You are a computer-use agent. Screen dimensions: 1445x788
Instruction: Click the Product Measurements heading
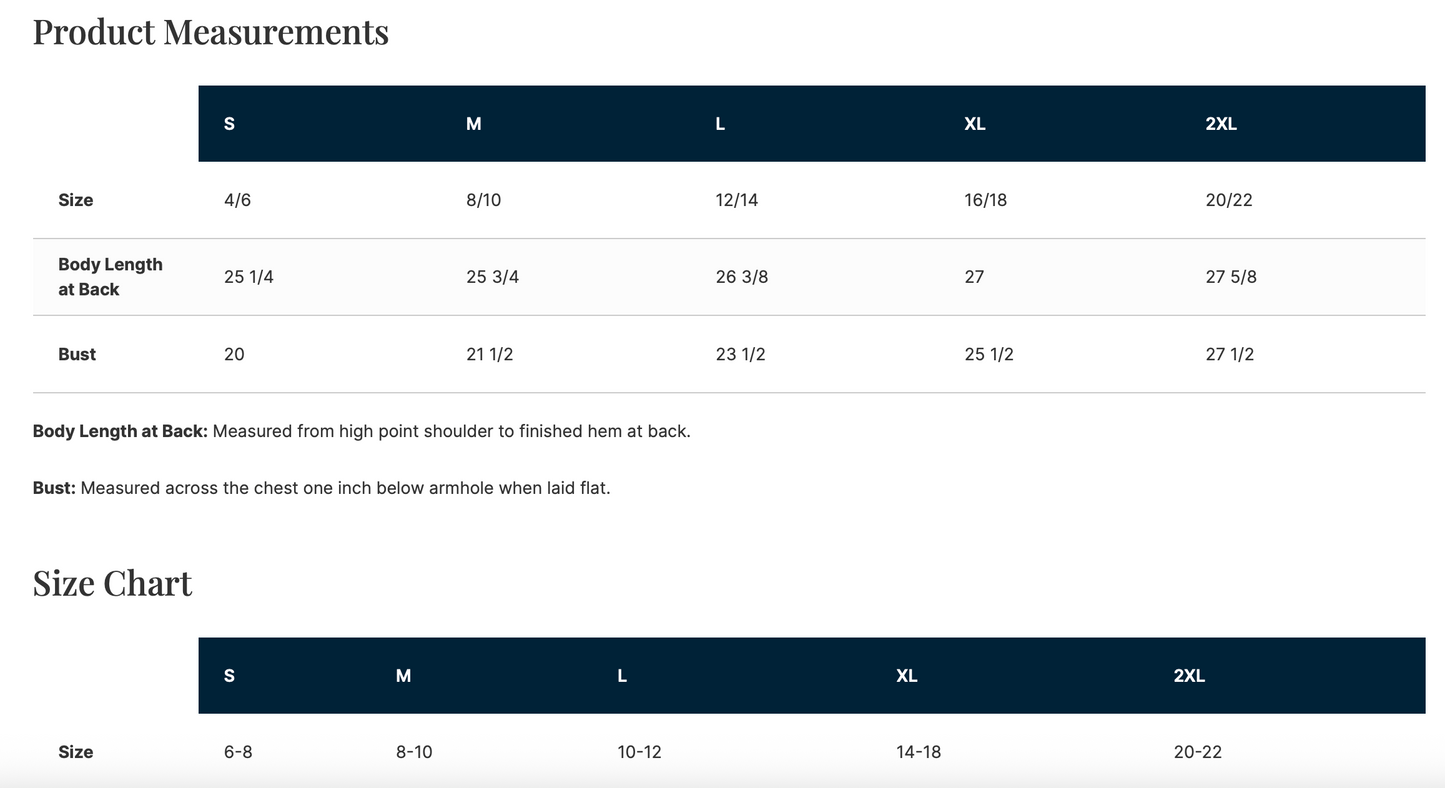(x=211, y=32)
